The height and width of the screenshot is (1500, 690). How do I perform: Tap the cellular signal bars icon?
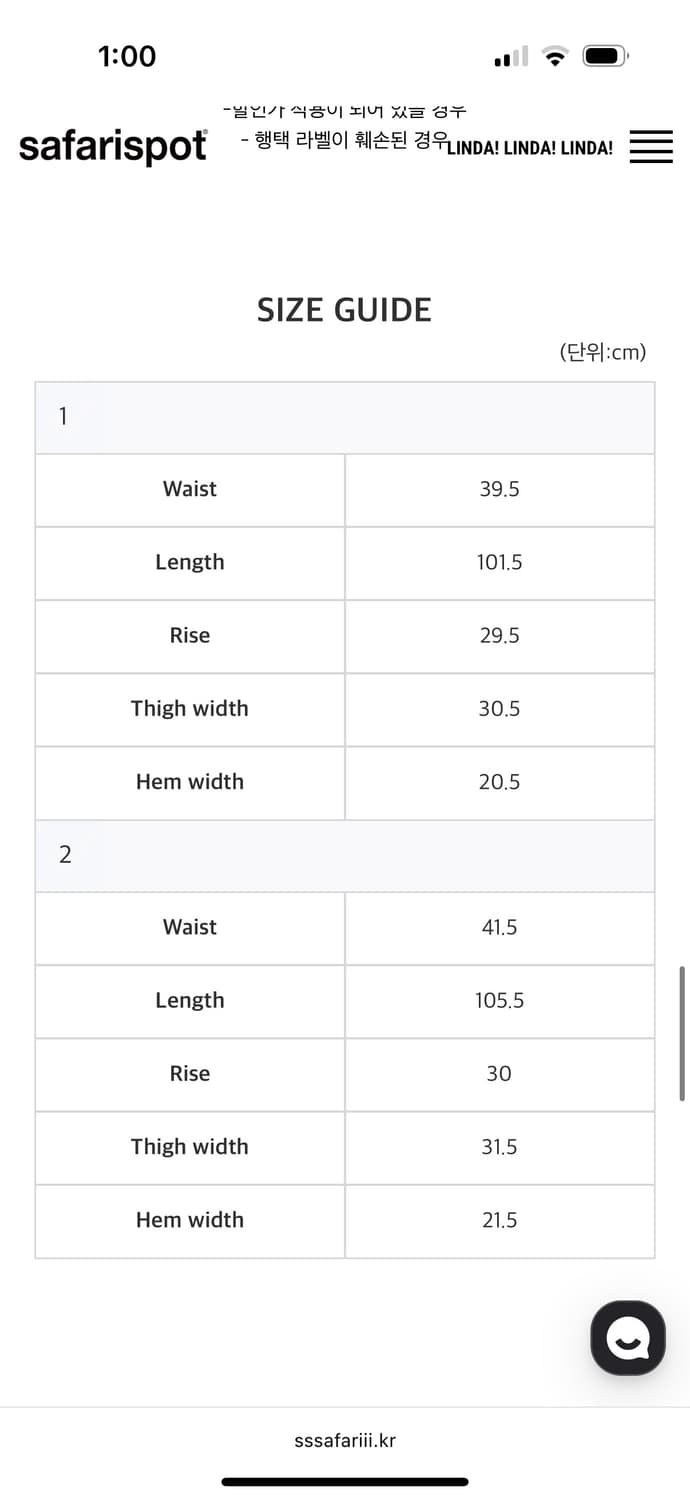tap(509, 57)
